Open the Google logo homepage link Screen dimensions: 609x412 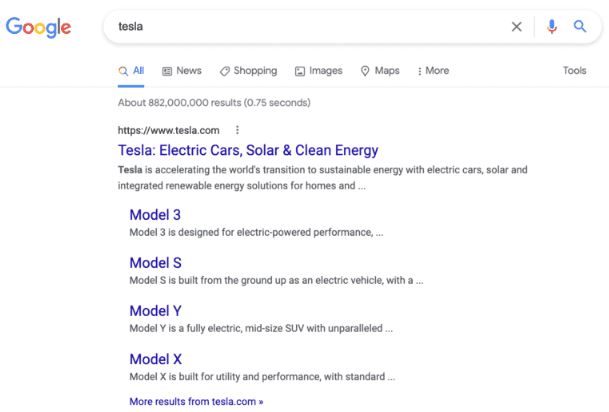(38, 27)
